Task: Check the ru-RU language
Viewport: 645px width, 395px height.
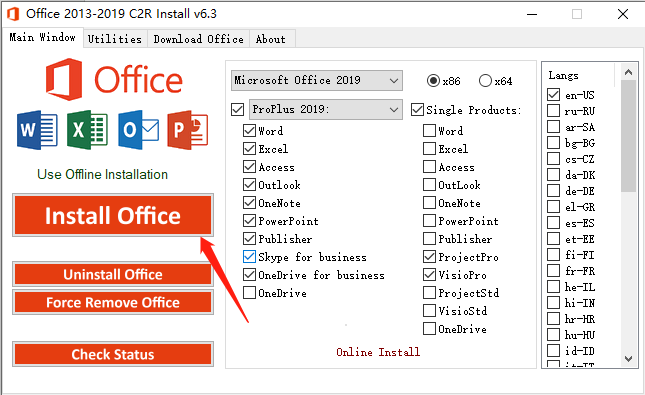Action: 554,111
